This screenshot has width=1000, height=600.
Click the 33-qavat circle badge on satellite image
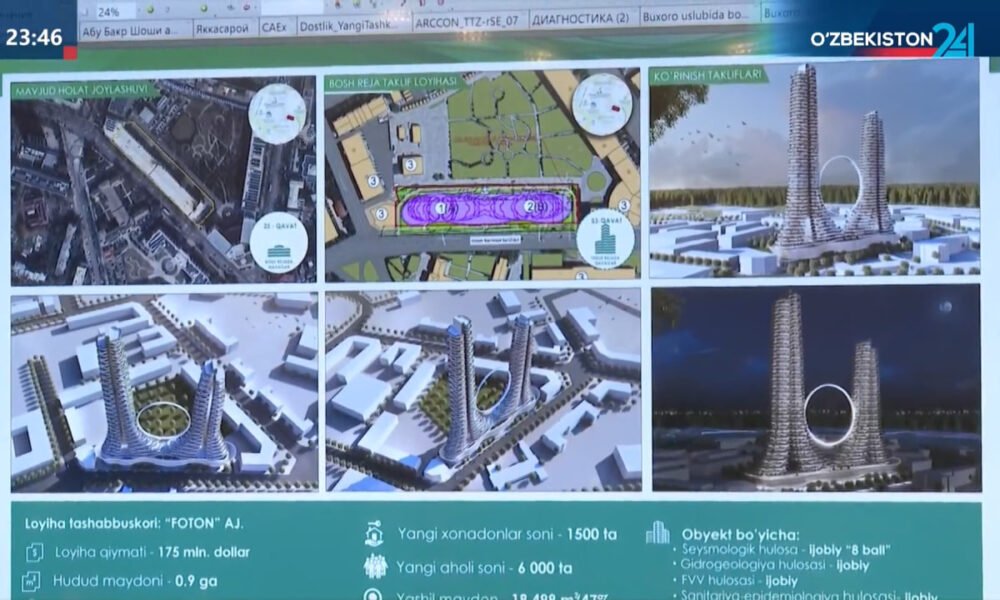pyautogui.click(x=277, y=240)
